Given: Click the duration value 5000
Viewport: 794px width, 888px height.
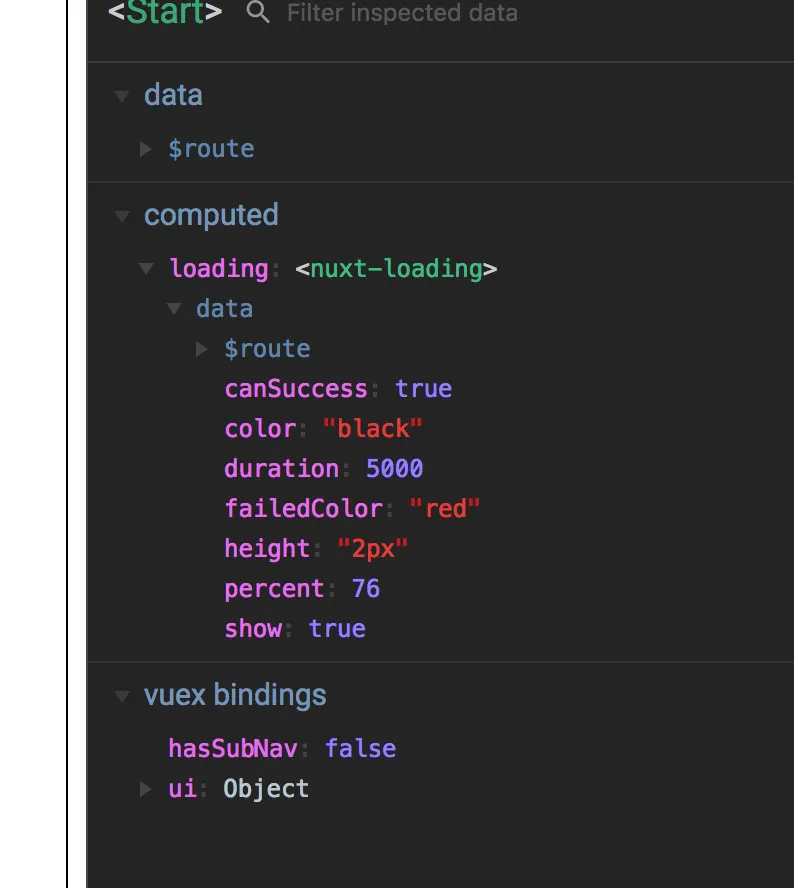Looking at the screenshot, I should pyautogui.click(x=394, y=469).
